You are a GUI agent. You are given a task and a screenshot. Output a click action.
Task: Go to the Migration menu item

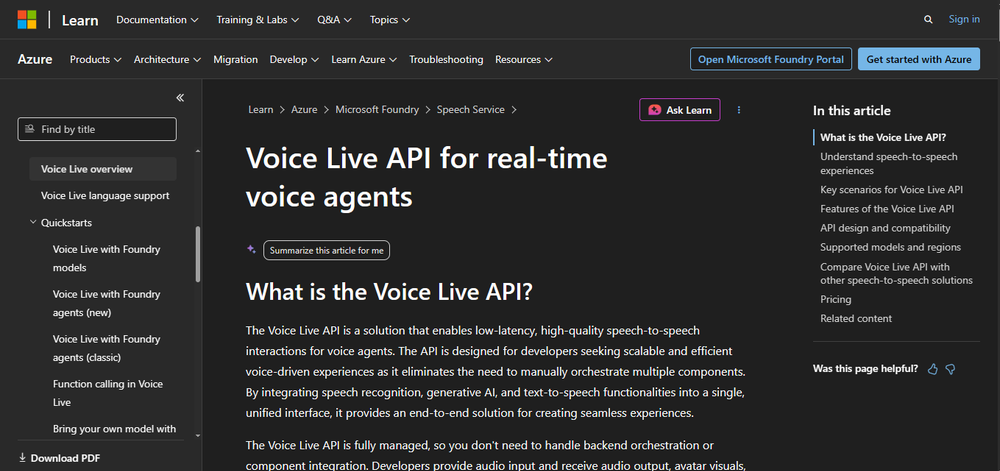235,59
